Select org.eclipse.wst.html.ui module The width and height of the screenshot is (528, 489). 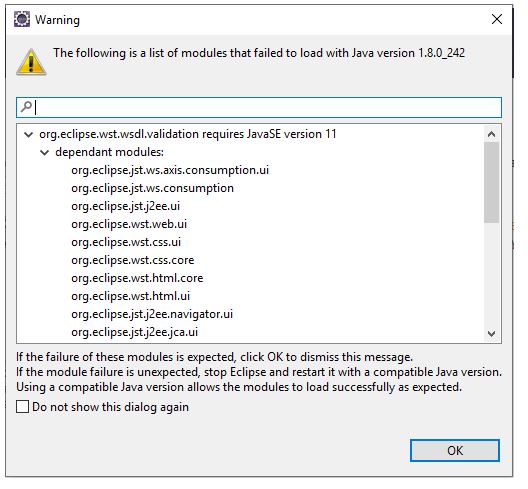point(131,296)
